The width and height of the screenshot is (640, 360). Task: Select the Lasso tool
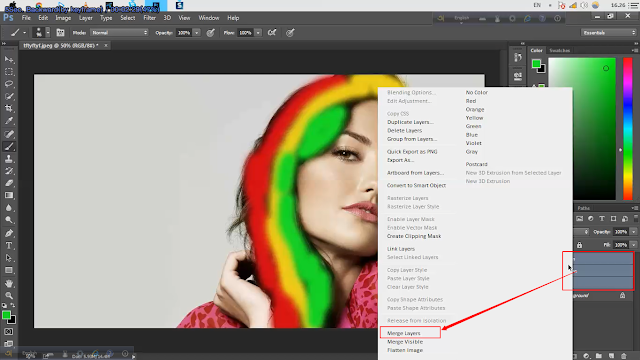pyautogui.click(x=9, y=84)
